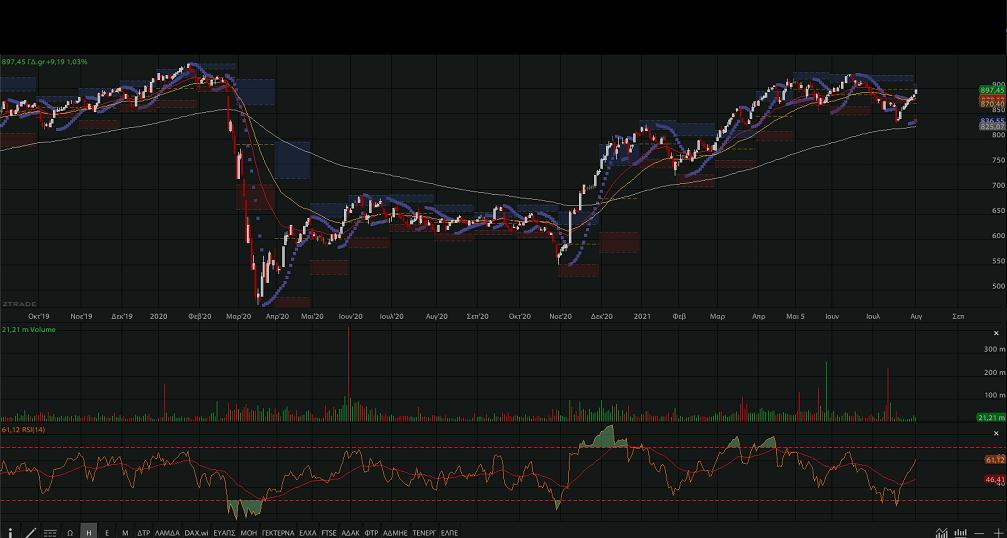Image resolution: width=1007 pixels, height=538 pixels.
Task: Switch to the ΑΔΜΗΕ symbol tab
Action: [395, 534]
